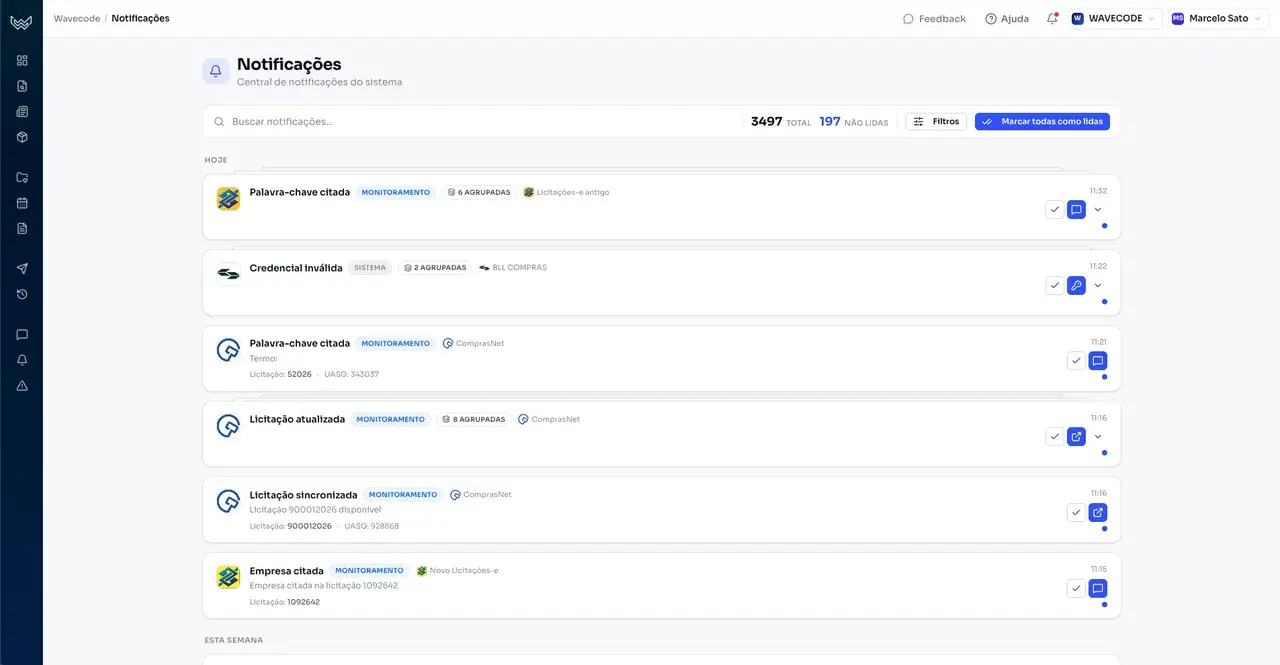Open chat for Palavra-chave citada 11:32 notification
Image resolution: width=1280 pixels, height=665 pixels.
[1076, 210]
